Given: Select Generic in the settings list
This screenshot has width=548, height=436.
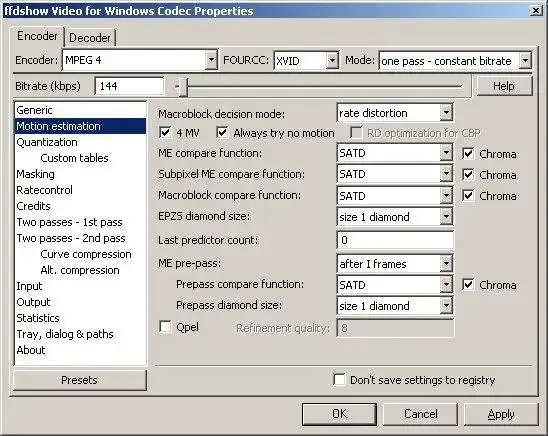Looking at the screenshot, I should pyautogui.click(x=80, y=110).
